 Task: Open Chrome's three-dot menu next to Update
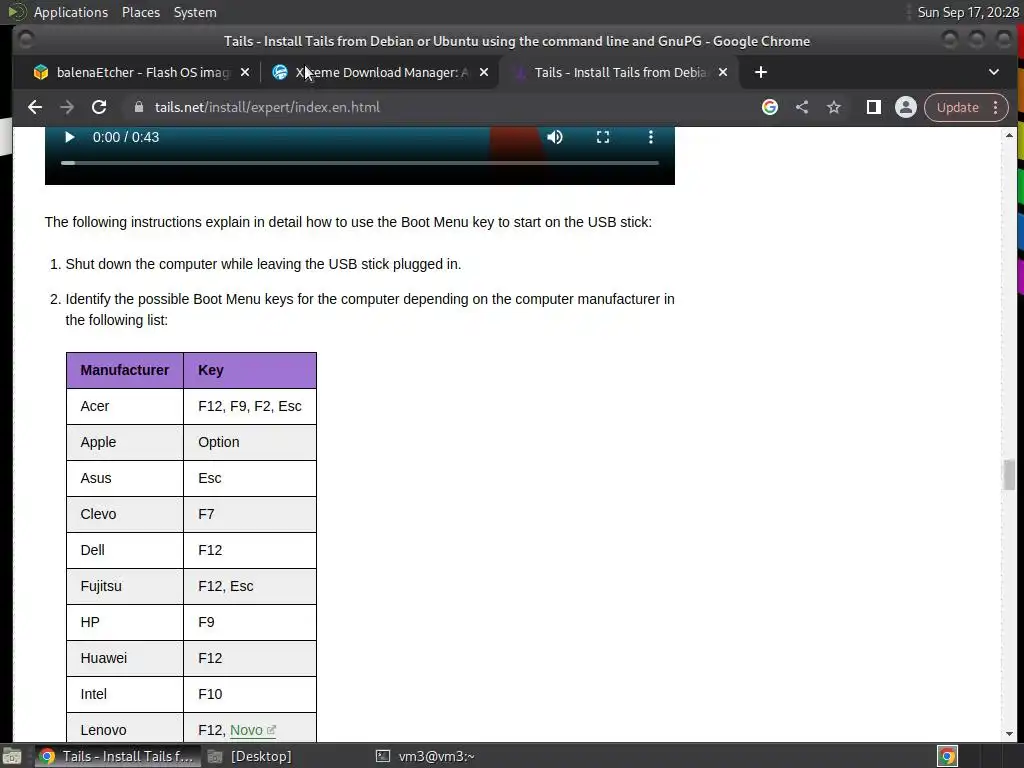coord(996,107)
